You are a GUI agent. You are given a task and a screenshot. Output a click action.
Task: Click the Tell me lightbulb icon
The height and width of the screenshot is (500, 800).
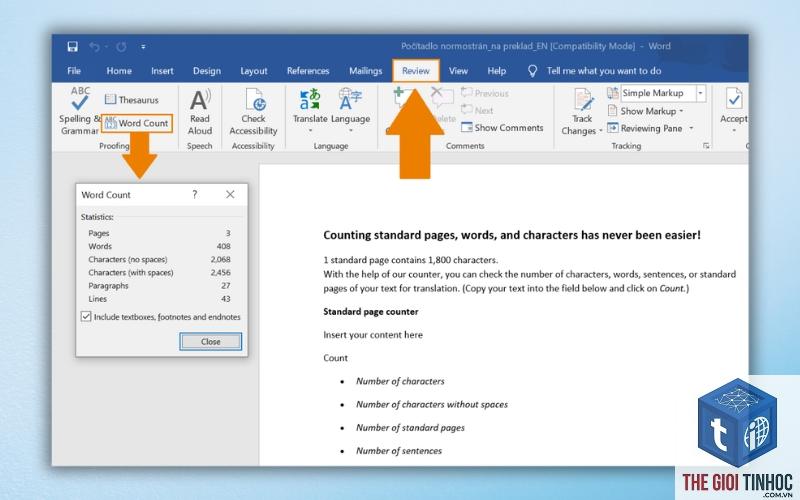tap(532, 71)
